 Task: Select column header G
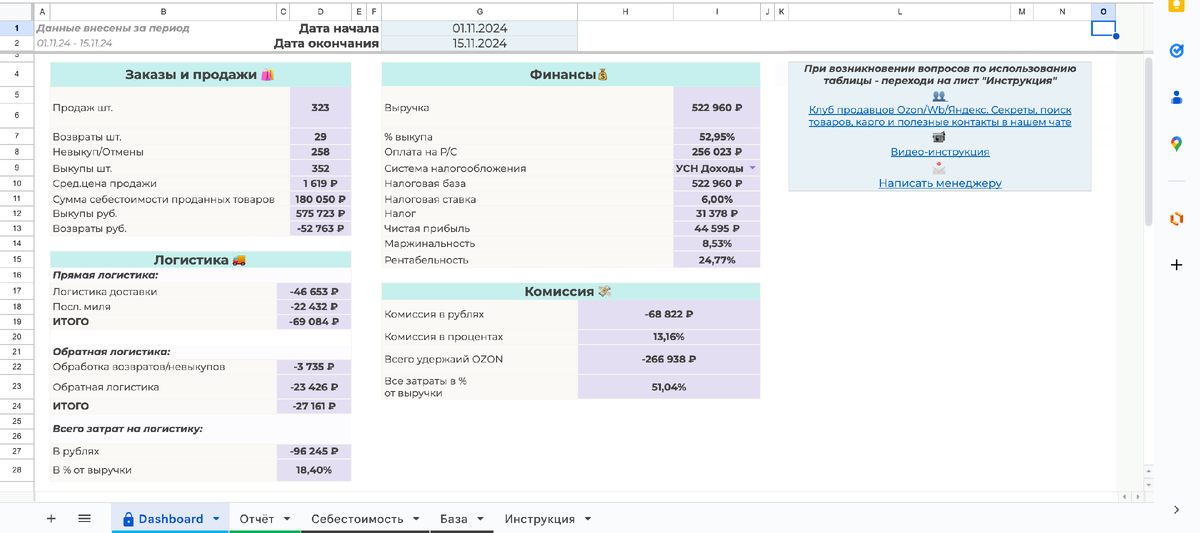point(480,11)
